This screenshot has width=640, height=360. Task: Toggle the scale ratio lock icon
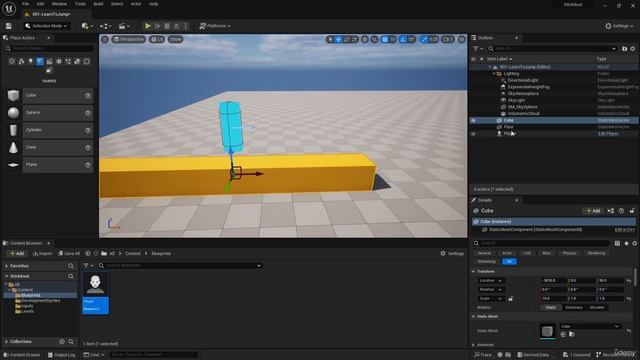point(511,299)
